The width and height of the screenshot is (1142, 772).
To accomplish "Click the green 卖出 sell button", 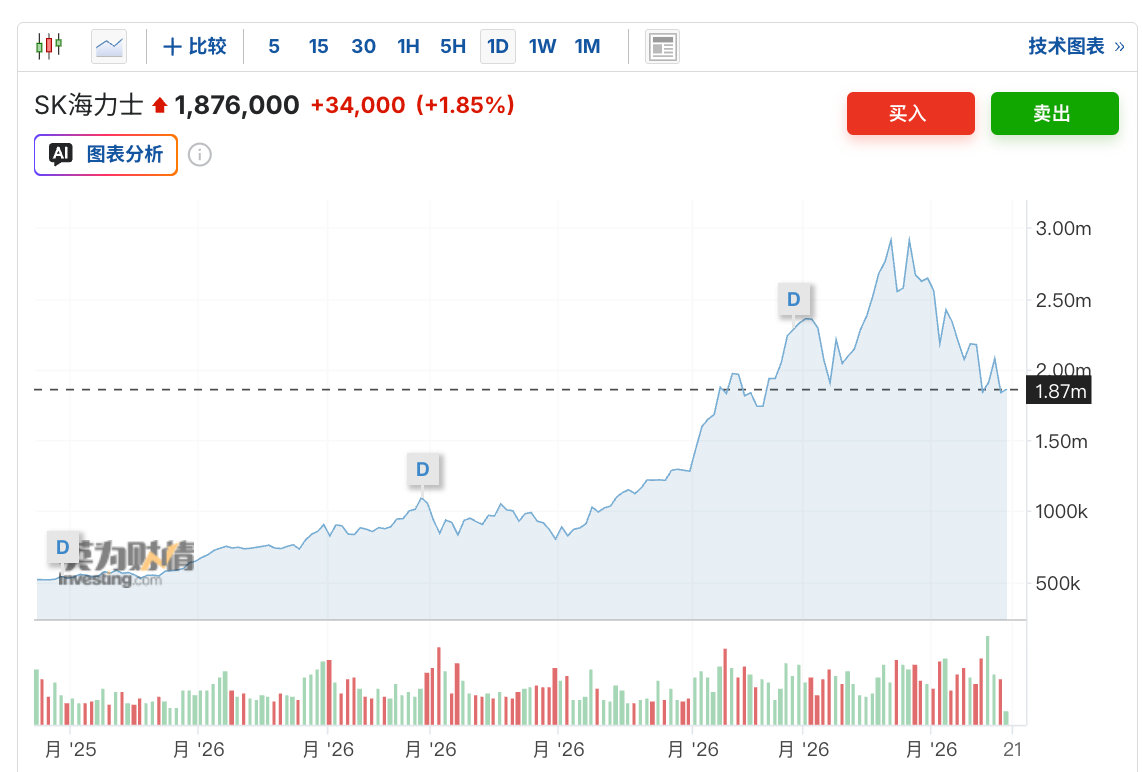I will click(1055, 114).
